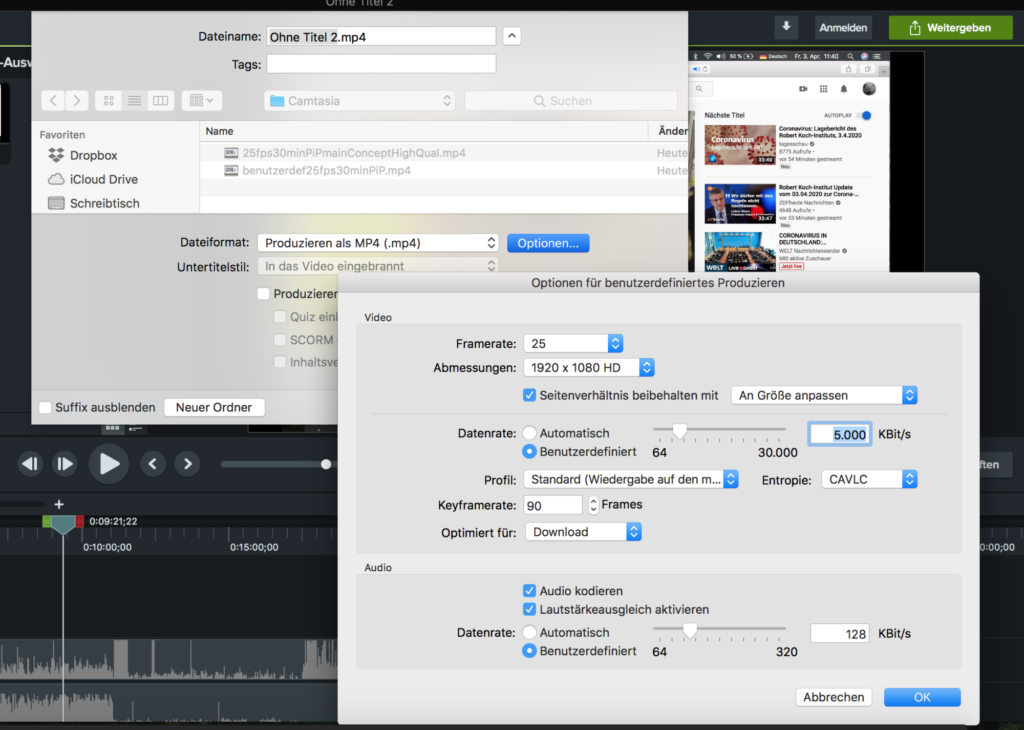The width and height of the screenshot is (1024, 730).
Task: Click the Dateiname input field
Action: point(381,37)
